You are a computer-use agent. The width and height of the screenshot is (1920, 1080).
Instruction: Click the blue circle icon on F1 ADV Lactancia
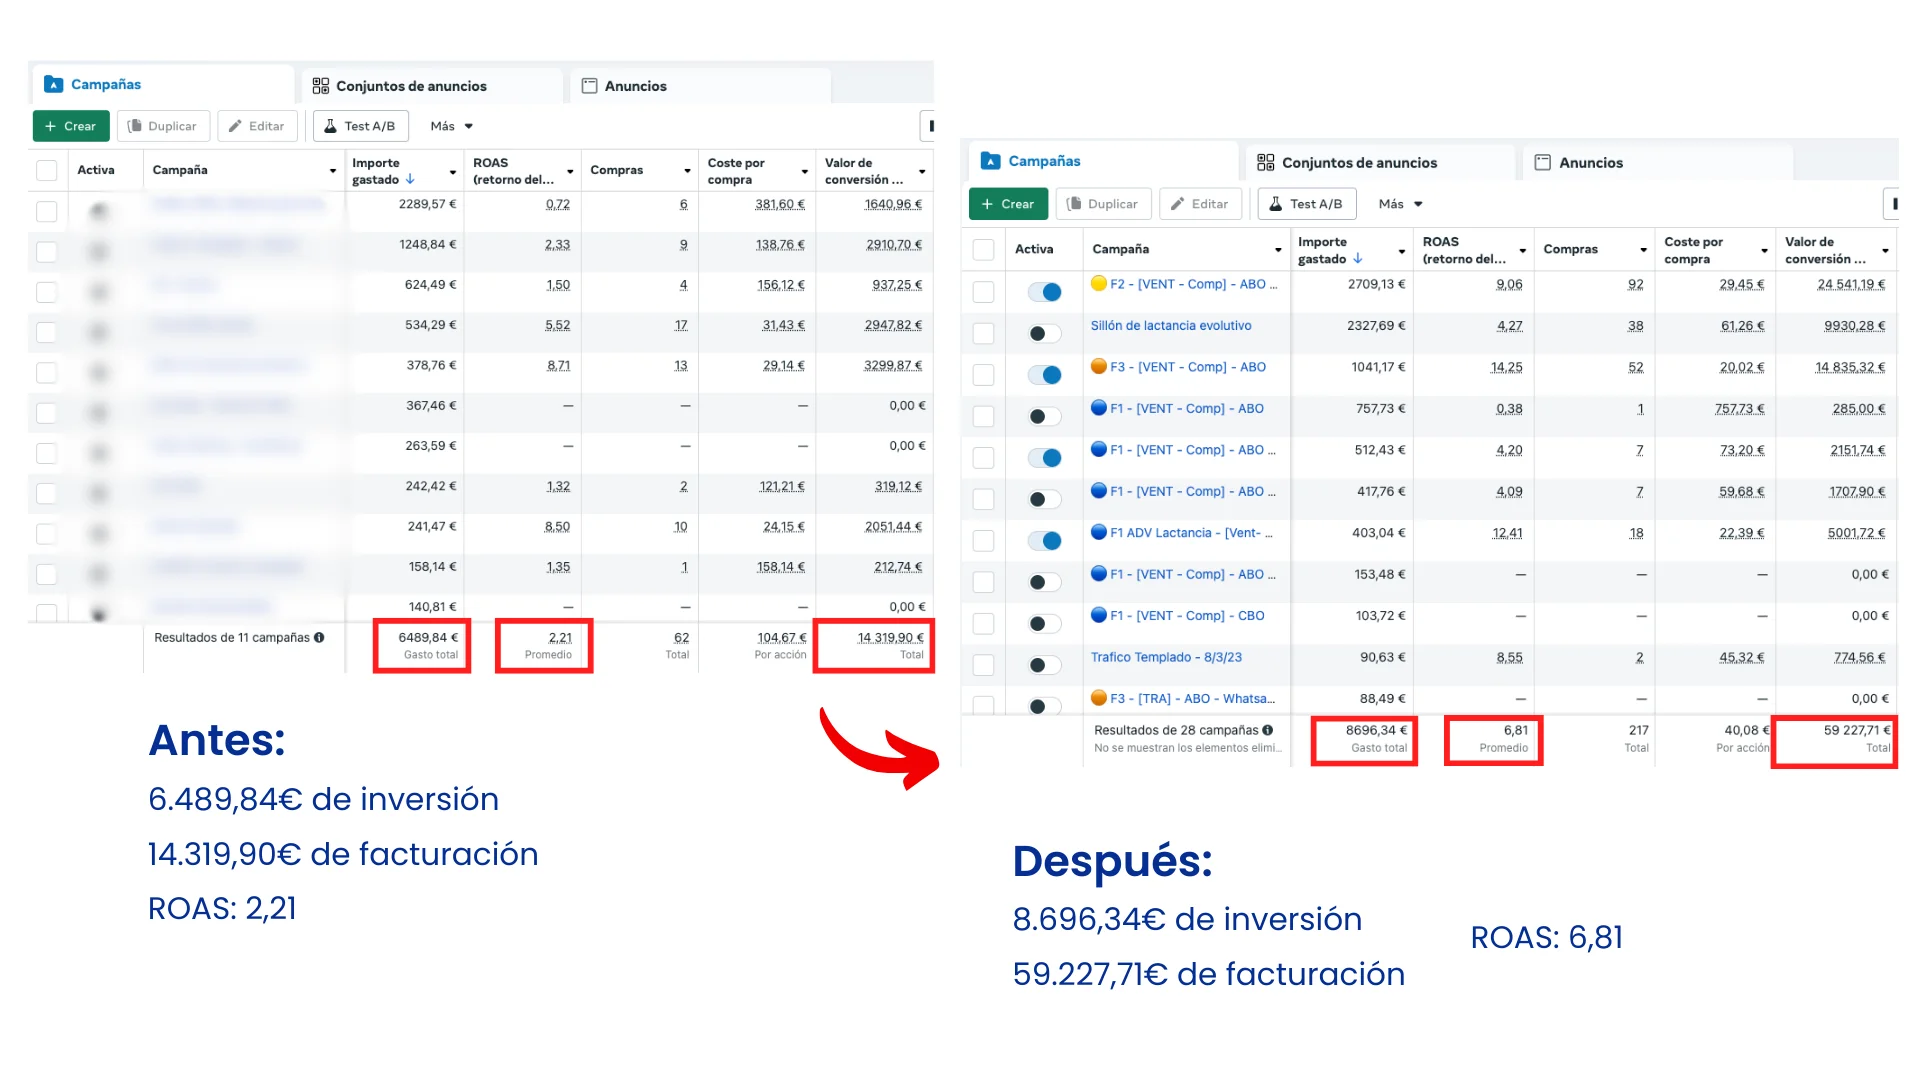click(1099, 533)
